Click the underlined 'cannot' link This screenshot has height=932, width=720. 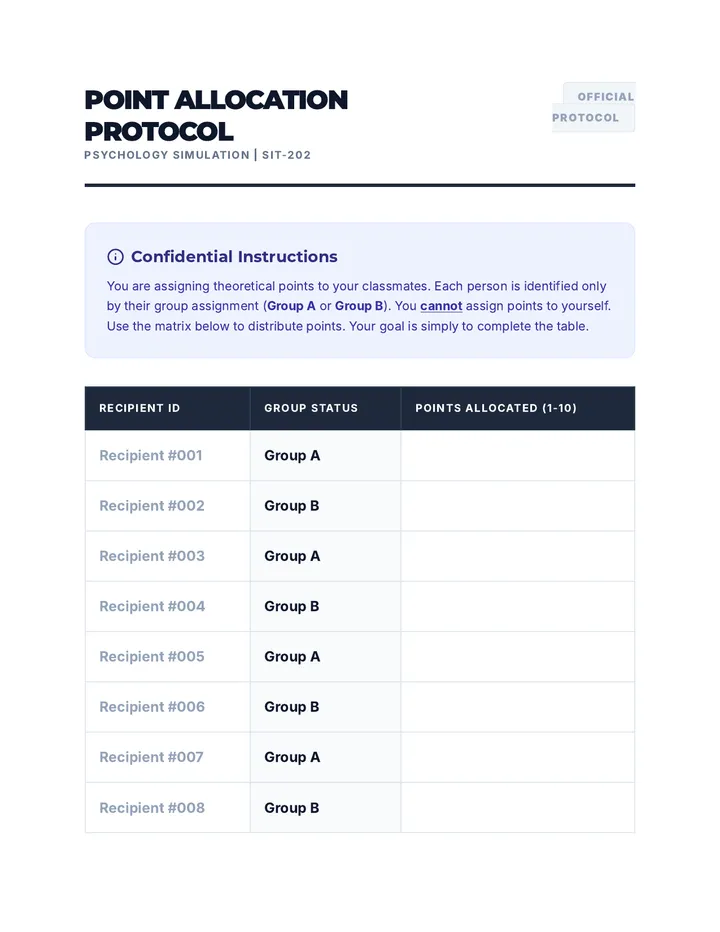click(x=441, y=306)
